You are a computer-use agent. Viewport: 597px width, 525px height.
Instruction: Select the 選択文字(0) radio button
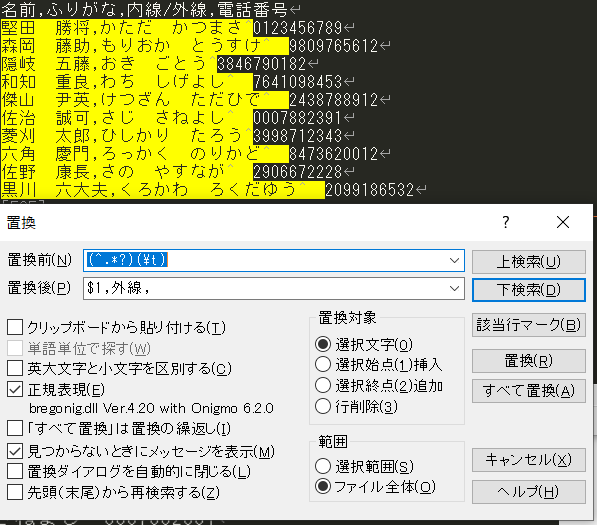[323, 344]
